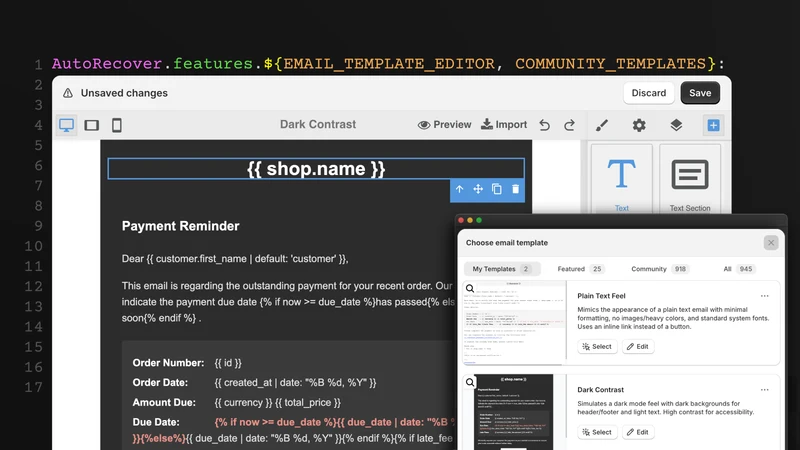Undo the last change
The width and height of the screenshot is (800, 450).
(x=545, y=125)
